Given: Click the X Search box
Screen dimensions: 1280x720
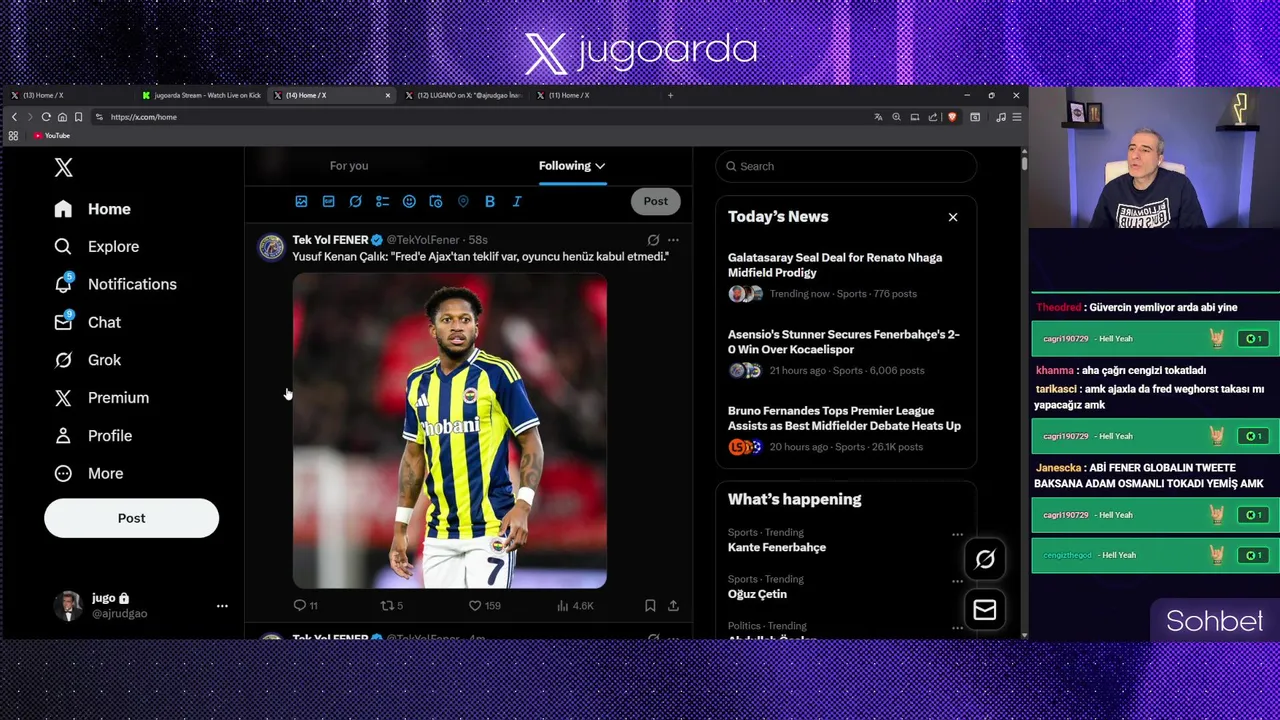Looking at the screenshot, I should pyautogui.click(x=846, y=166).
